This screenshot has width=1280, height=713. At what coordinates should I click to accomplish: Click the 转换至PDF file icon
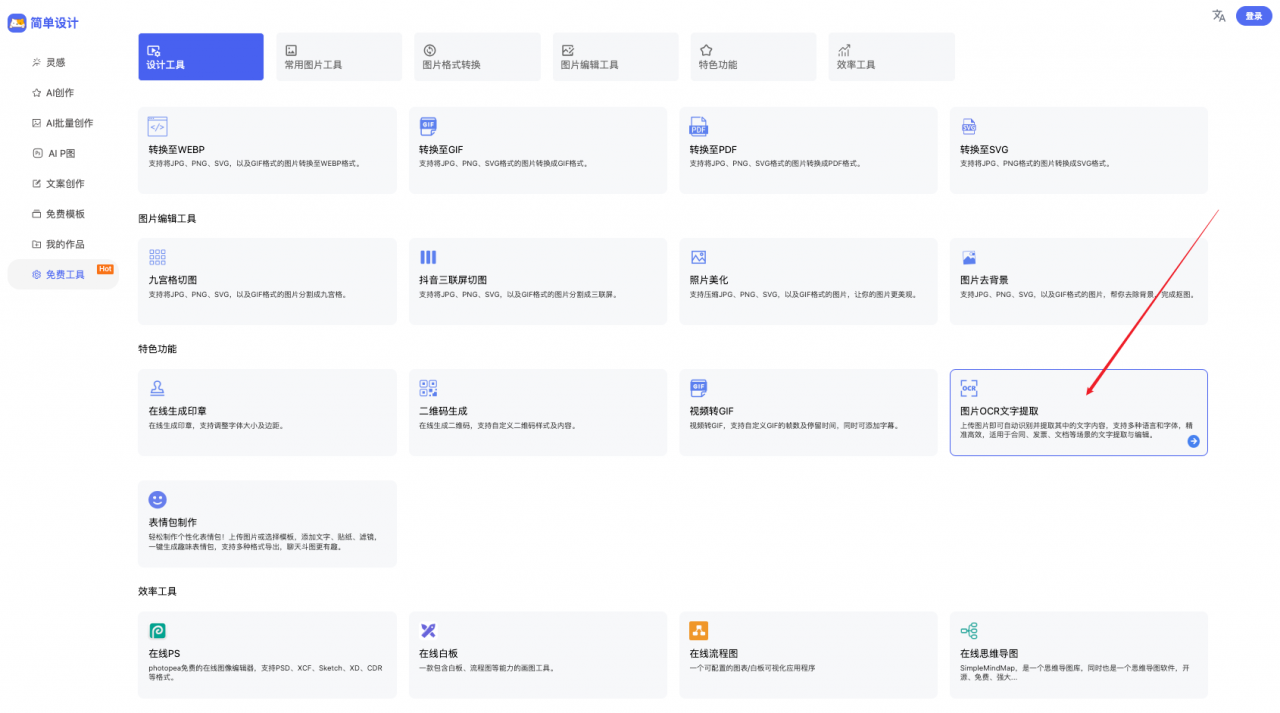(x=698, y=127)
